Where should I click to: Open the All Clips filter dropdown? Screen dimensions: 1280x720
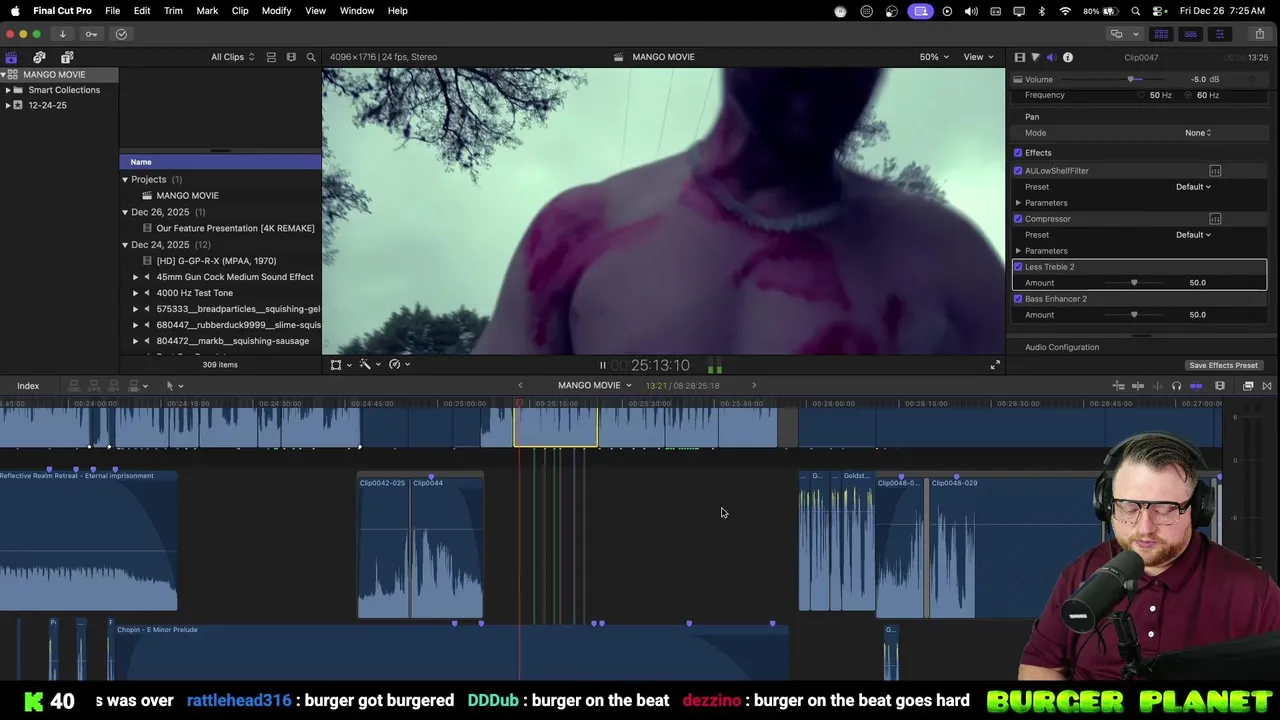232,57
